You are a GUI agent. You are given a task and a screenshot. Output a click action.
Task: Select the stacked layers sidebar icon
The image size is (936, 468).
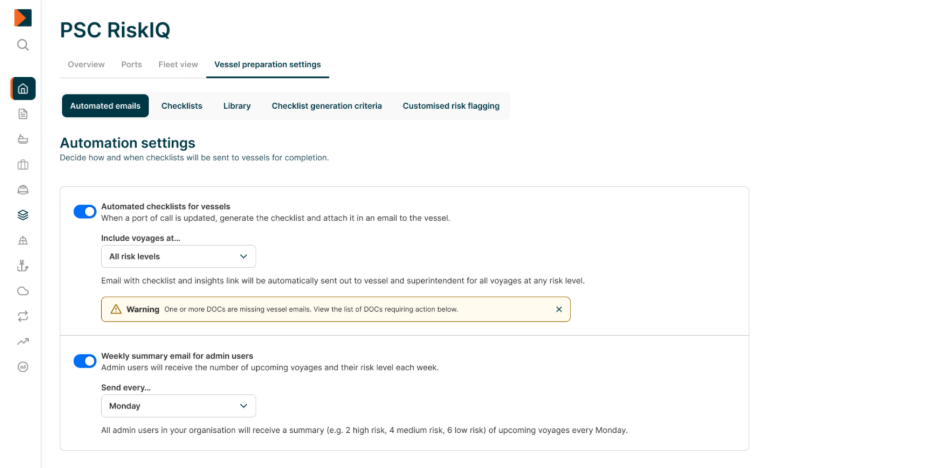click(x=23, y=214)
